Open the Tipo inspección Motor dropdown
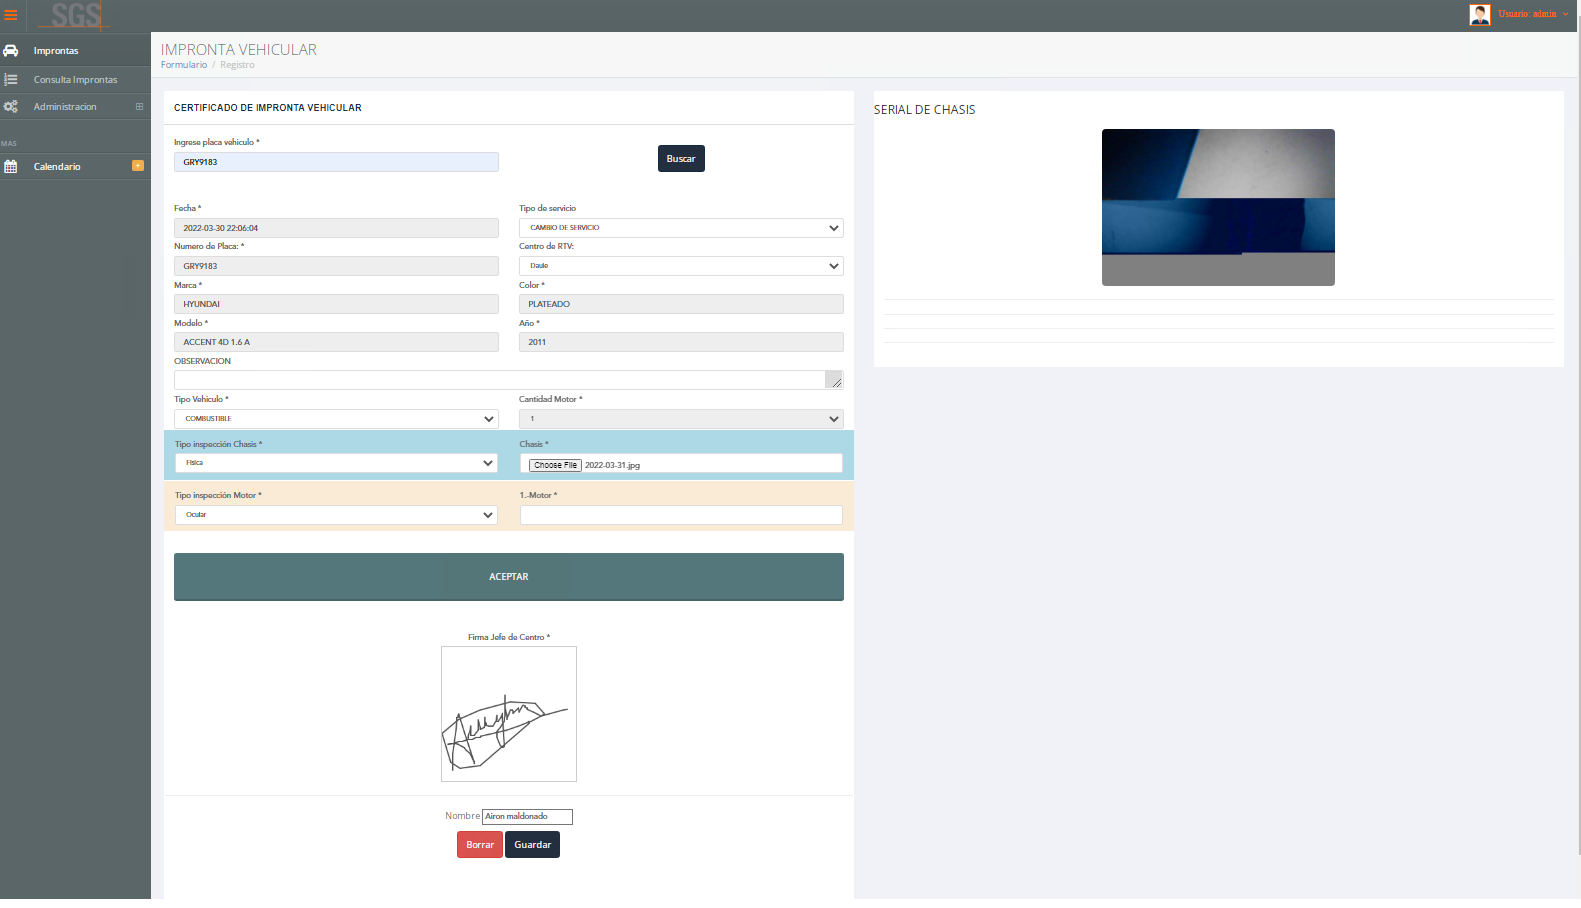The width and height of the screenshot is (1581, 908). point(335,515)
